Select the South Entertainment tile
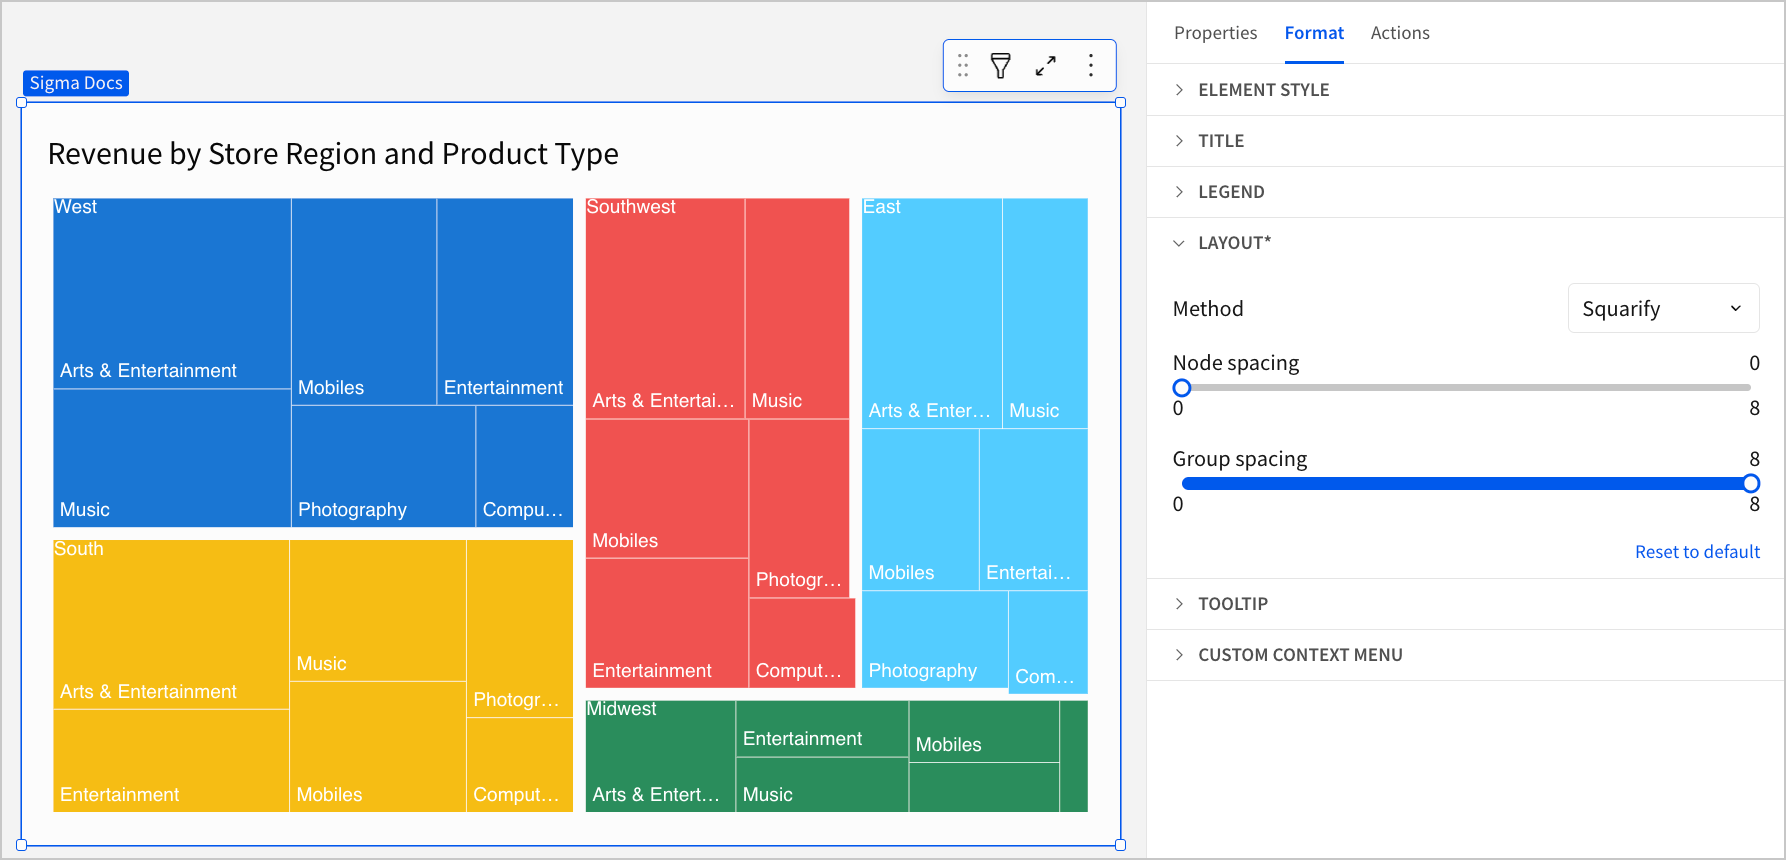 tap(171, 761)
